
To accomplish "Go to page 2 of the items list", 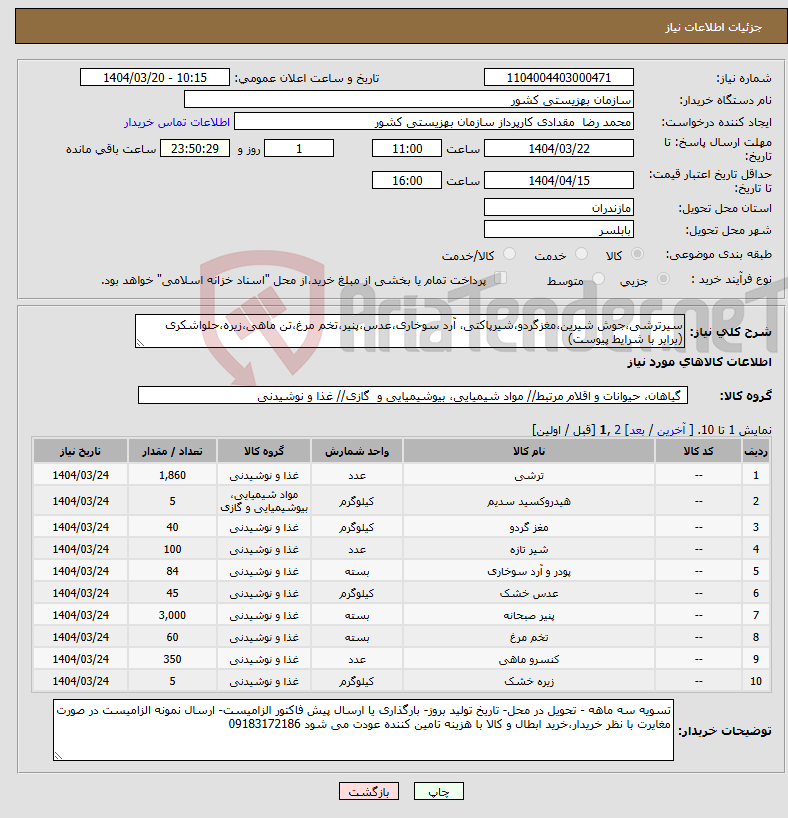I will point(617,430).
